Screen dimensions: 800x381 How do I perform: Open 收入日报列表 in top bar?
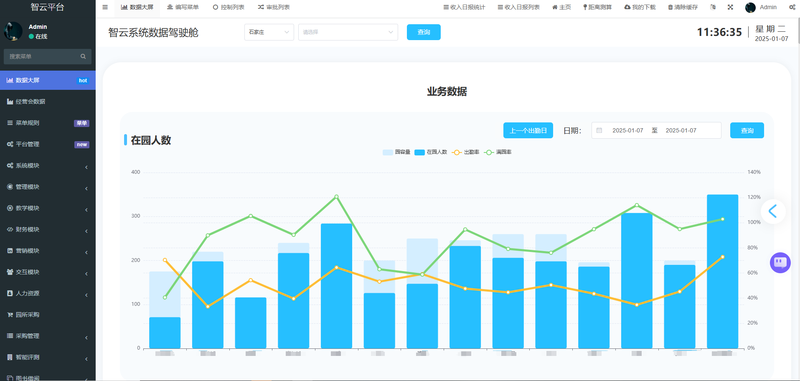pos(518,7)
